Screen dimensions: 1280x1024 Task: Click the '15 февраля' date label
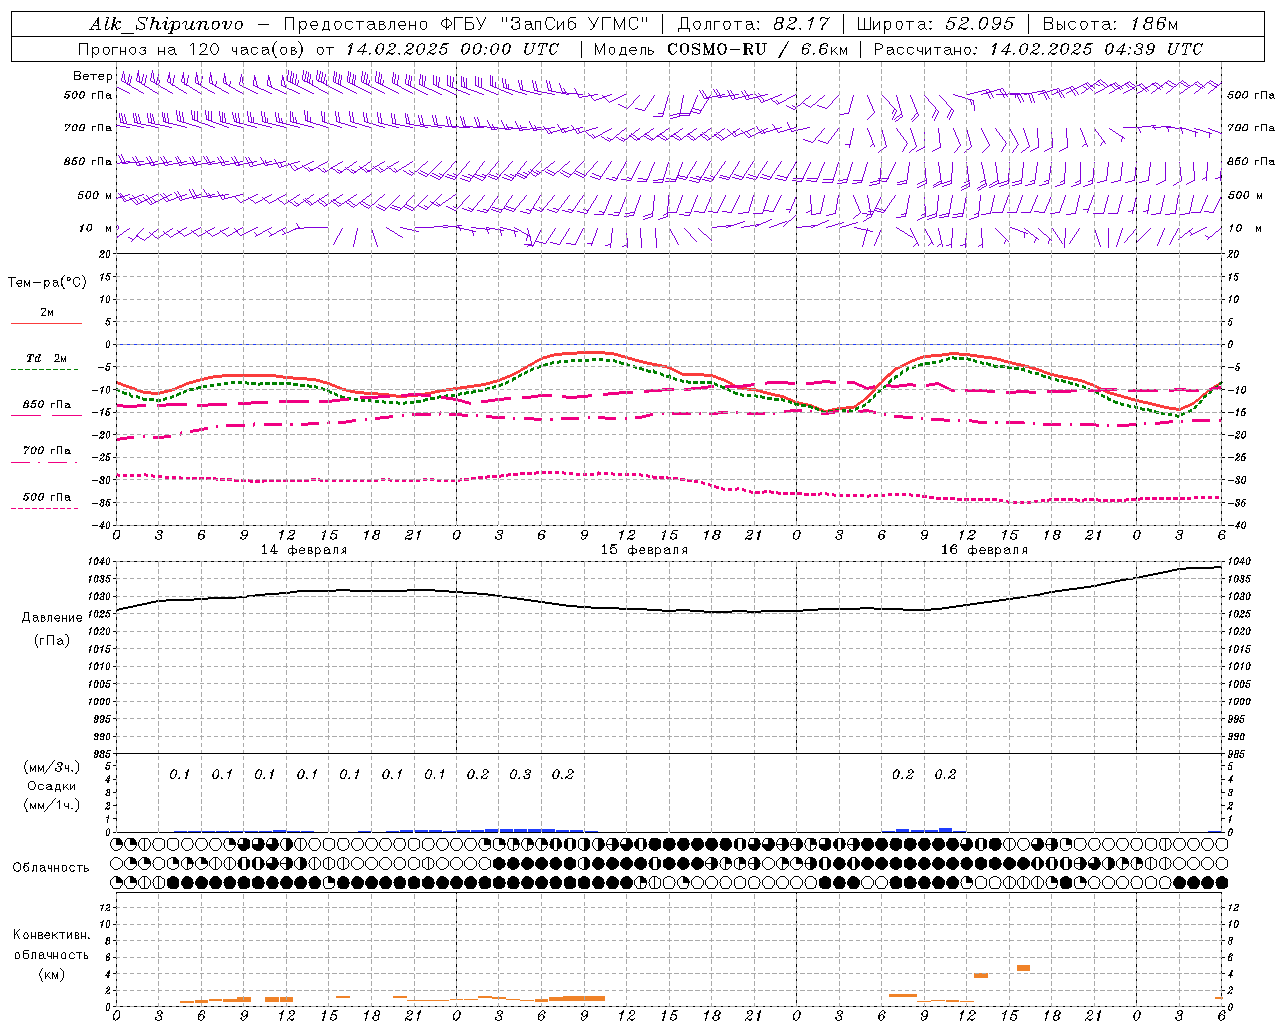tap(644, 550)
